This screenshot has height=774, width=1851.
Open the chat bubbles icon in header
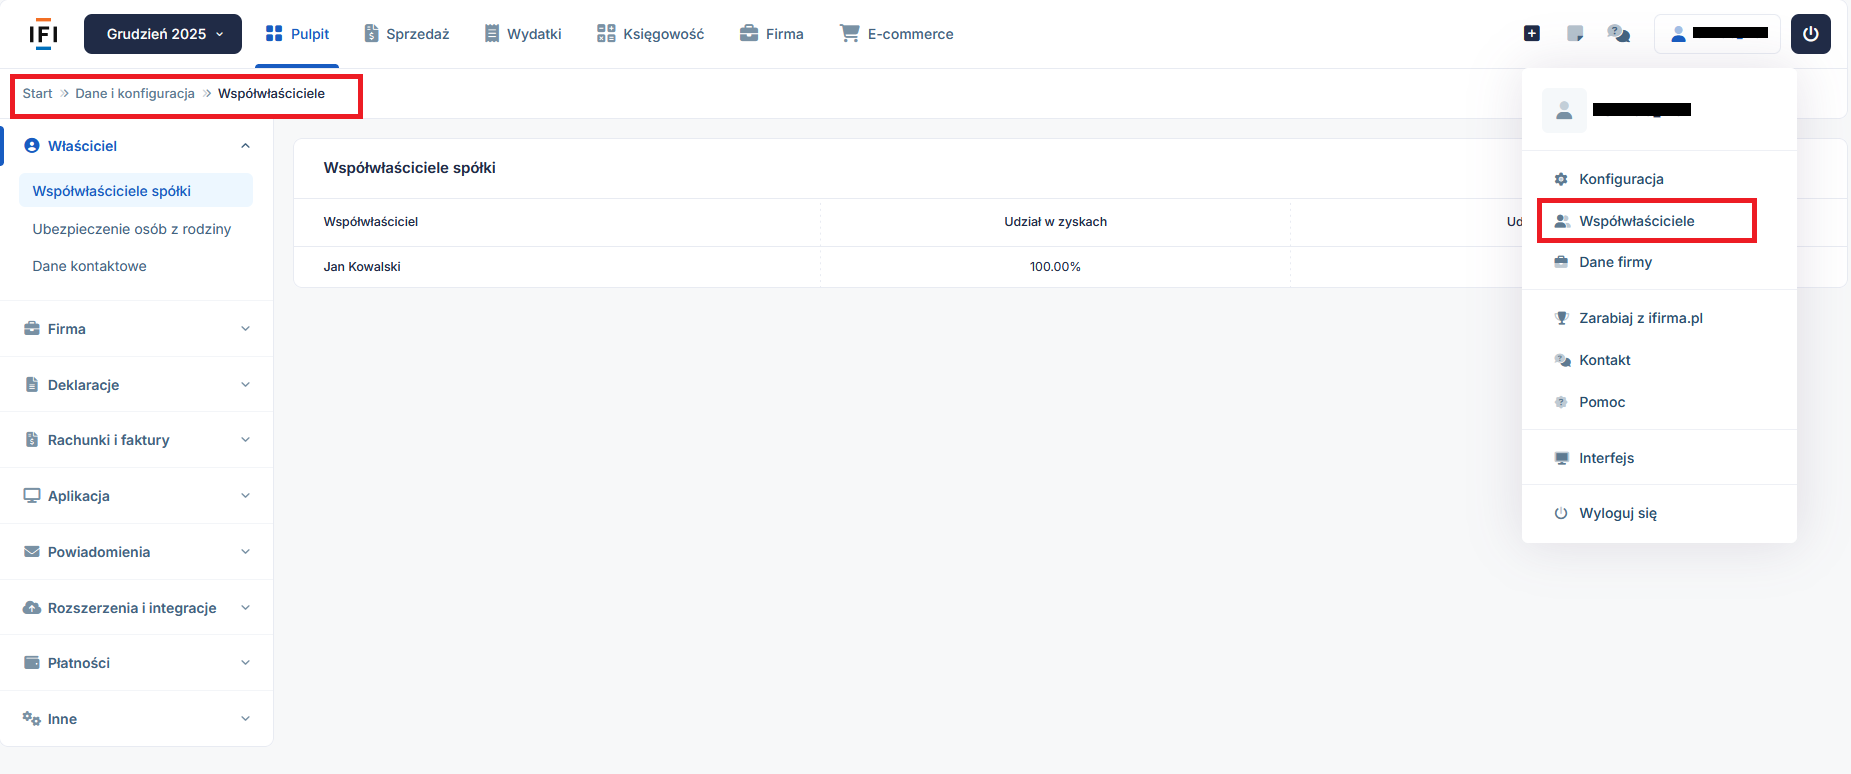pos(1618,34)
